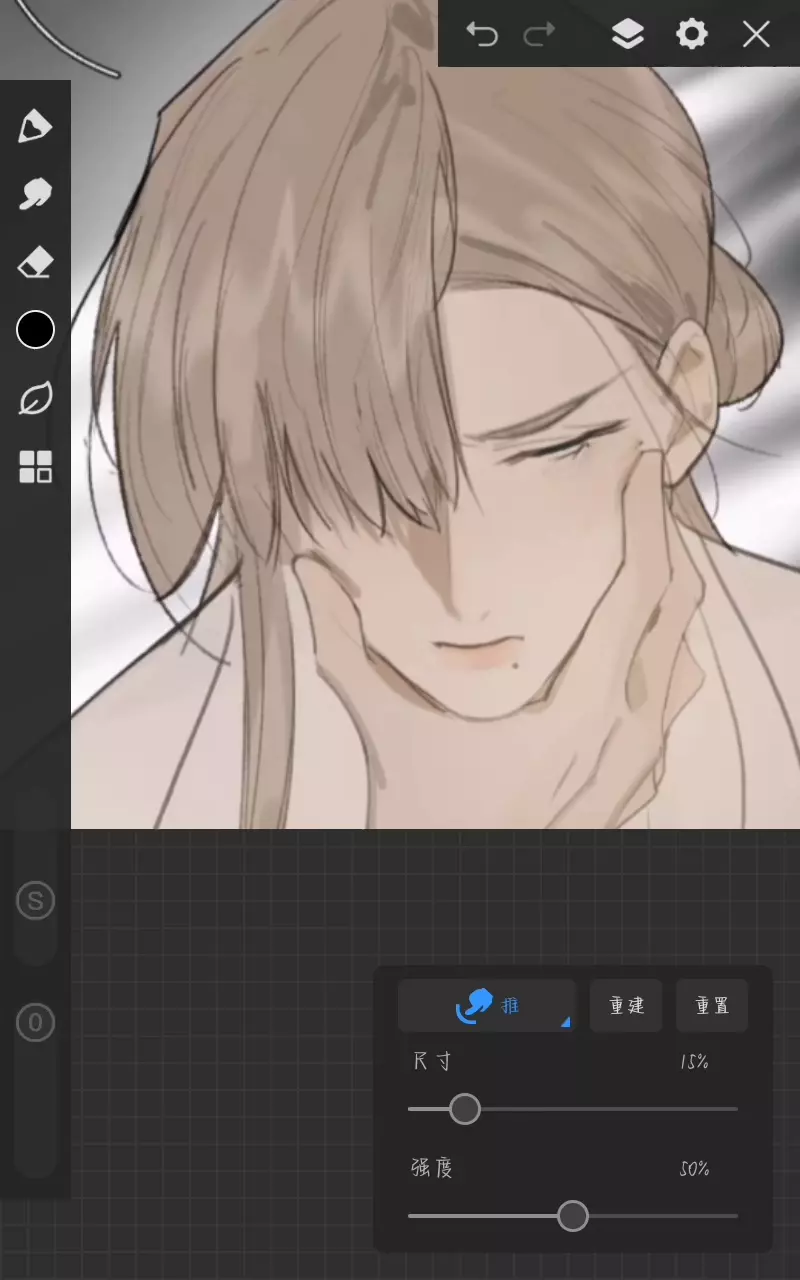Open the four-square grid tools menu
The height and width of the screenshot is (1280, 800).
click(x=35, y=467)
